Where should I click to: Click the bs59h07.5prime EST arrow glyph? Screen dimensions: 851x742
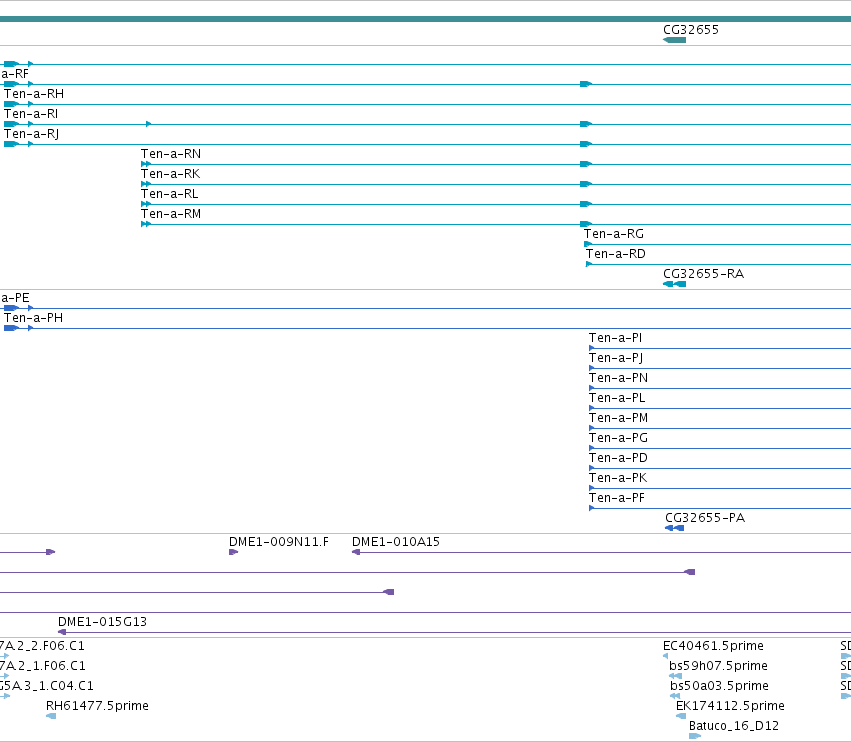pyautogui.click(x=675, y=676)
